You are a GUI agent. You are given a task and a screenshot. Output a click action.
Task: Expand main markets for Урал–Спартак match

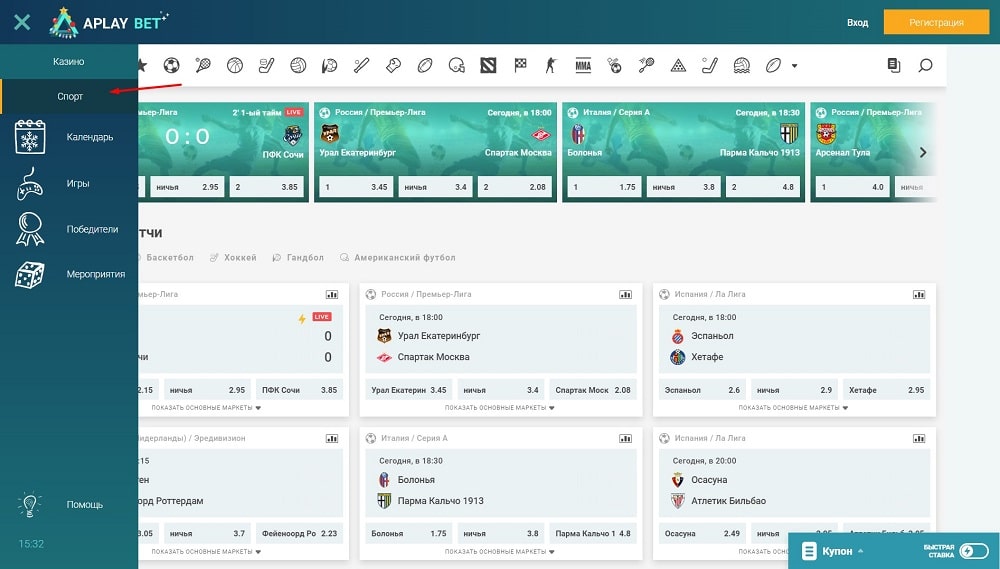[499, 408]
